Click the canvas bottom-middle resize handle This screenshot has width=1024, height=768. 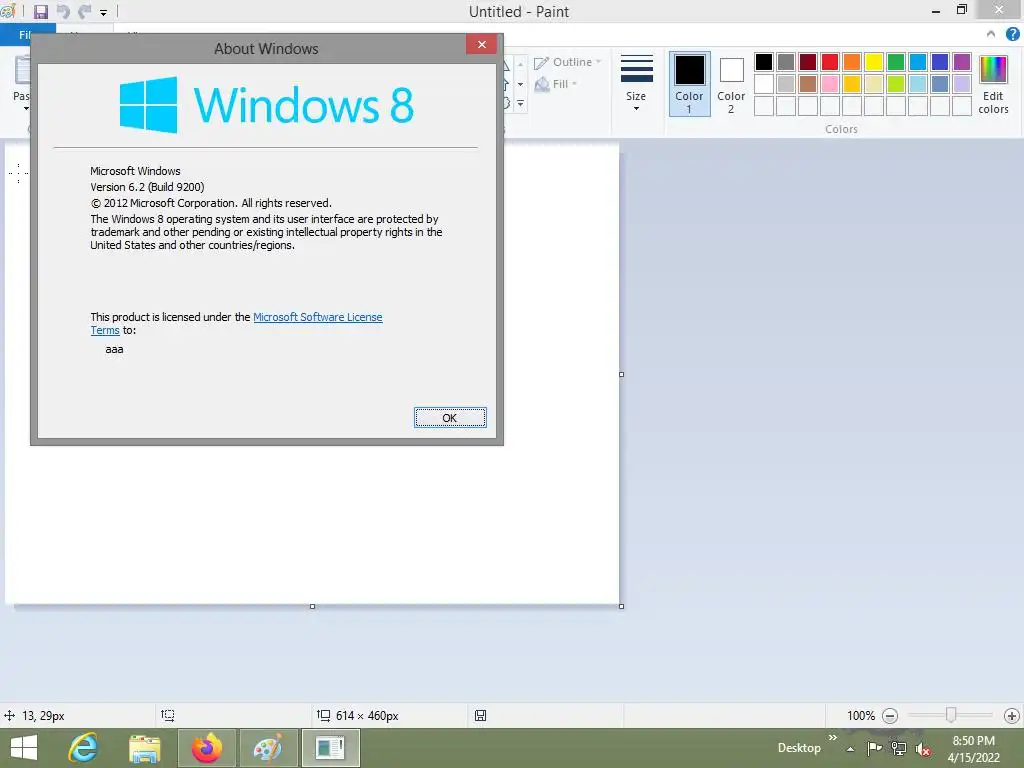click(312, 607)
